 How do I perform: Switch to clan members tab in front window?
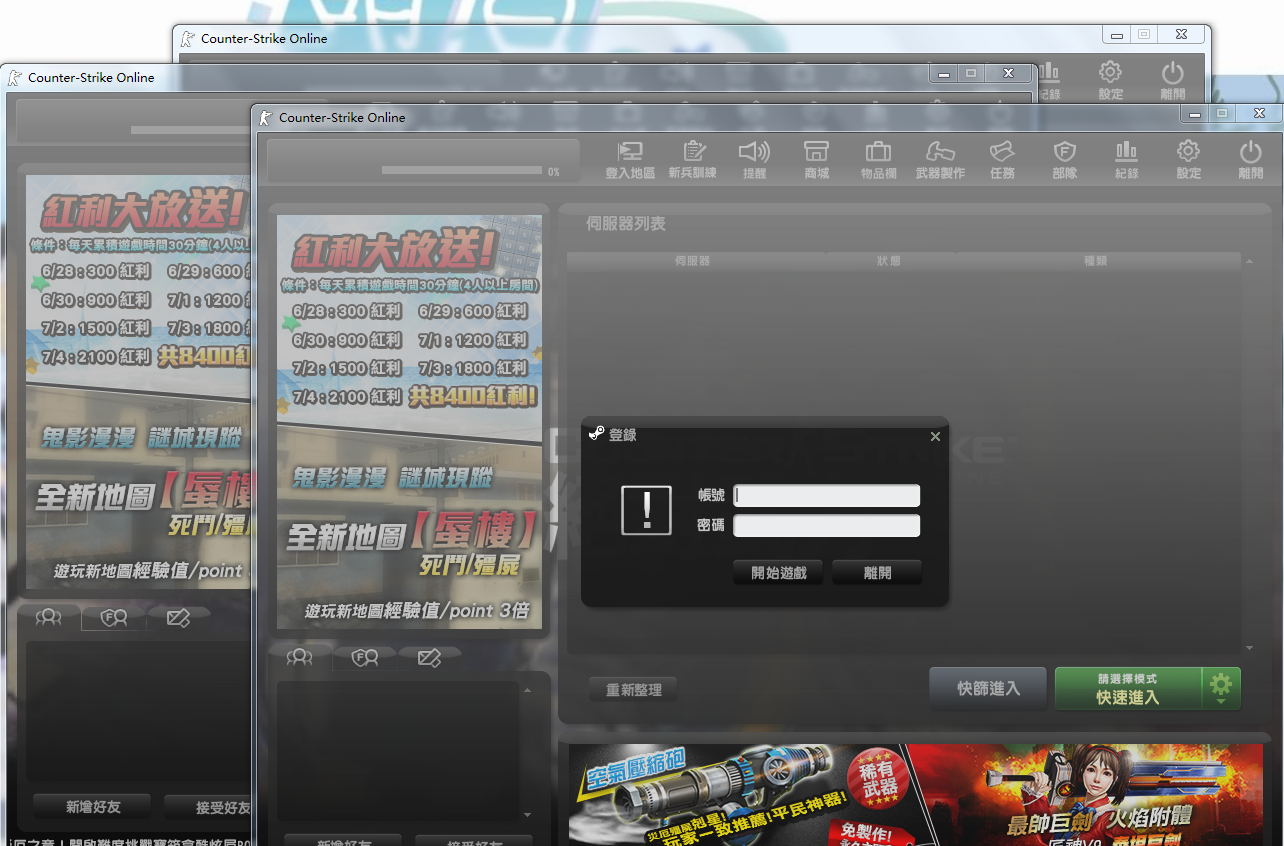coord(365,657)
